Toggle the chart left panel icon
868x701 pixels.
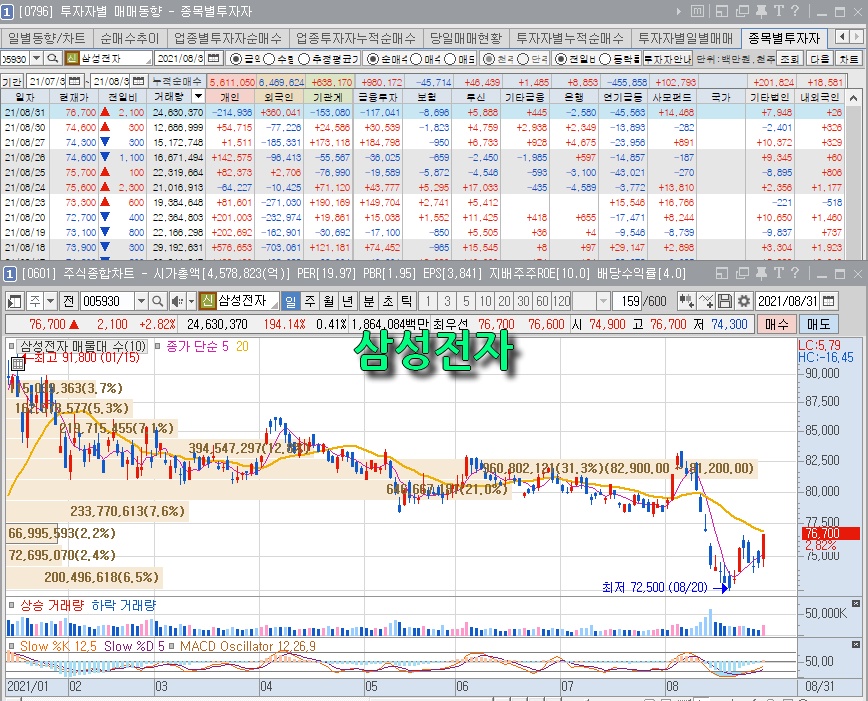pyautogui.click(x=14, y=301)
